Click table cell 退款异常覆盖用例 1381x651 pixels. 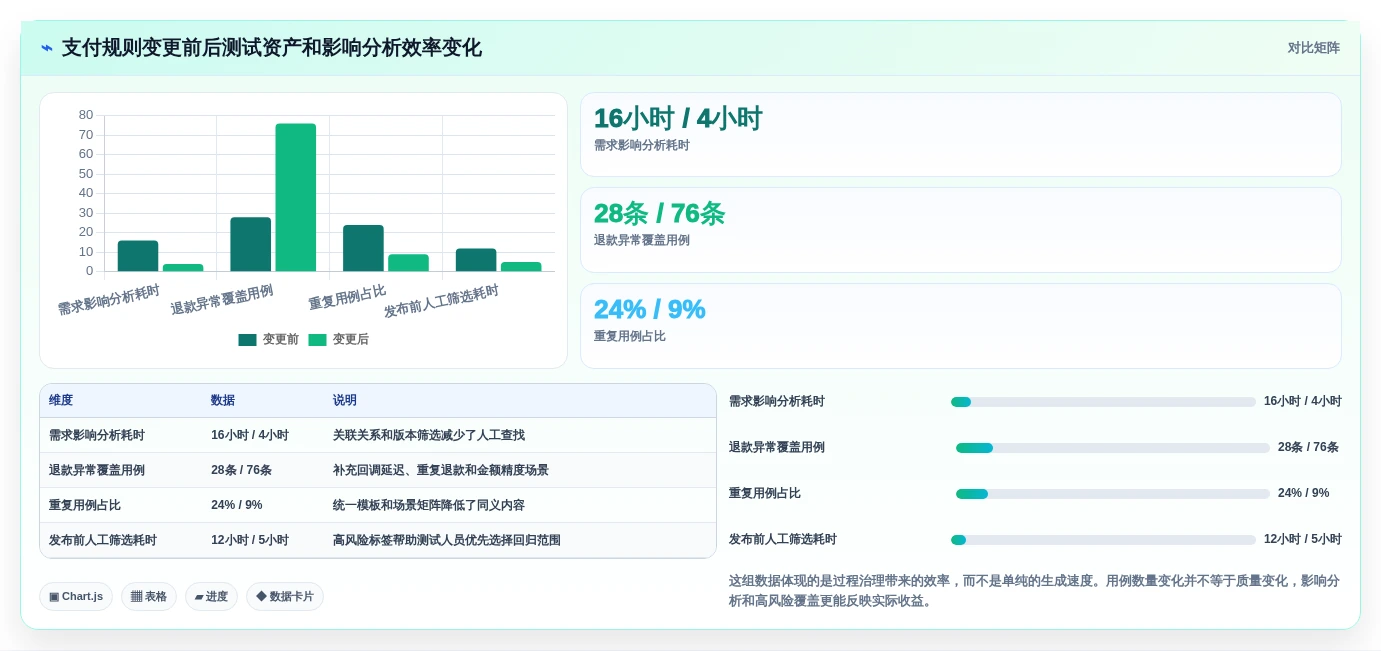[121, 470]
